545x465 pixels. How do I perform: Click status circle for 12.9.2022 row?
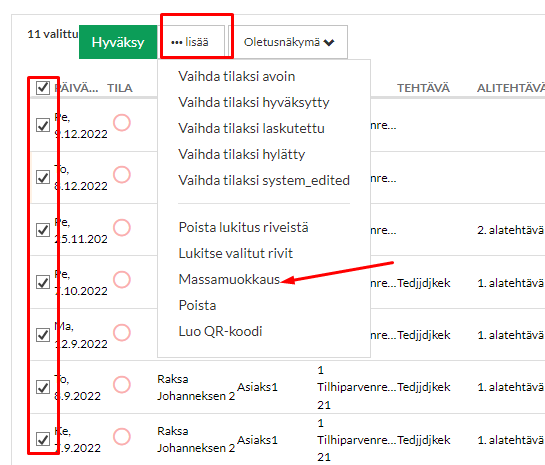coord(122,333)
